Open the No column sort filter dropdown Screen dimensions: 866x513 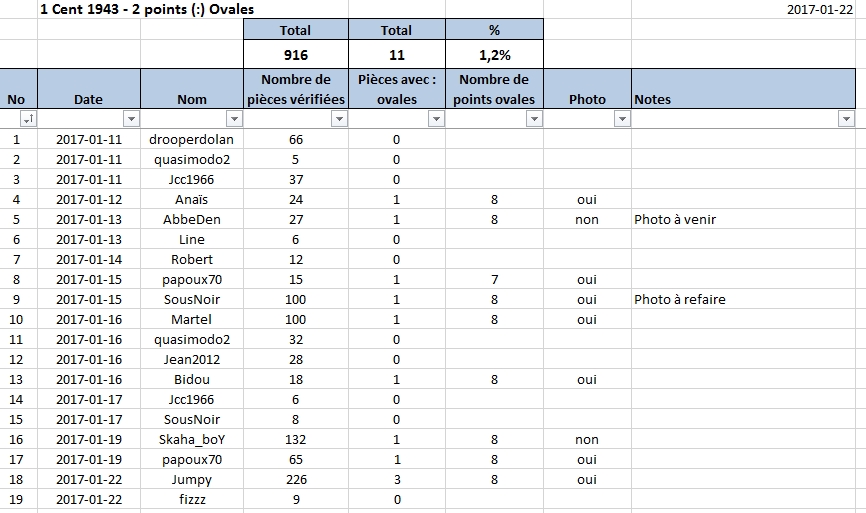tap(28, 119)
